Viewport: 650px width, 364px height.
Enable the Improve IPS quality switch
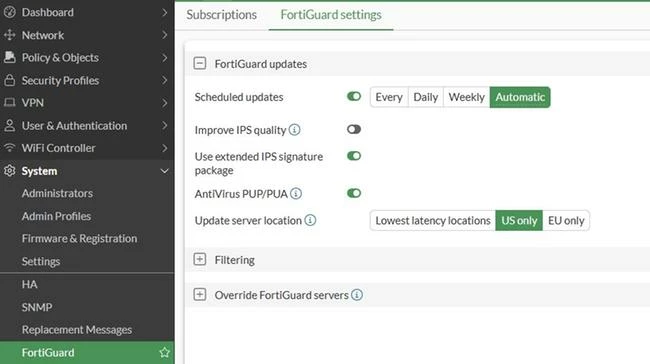[354, 129]
